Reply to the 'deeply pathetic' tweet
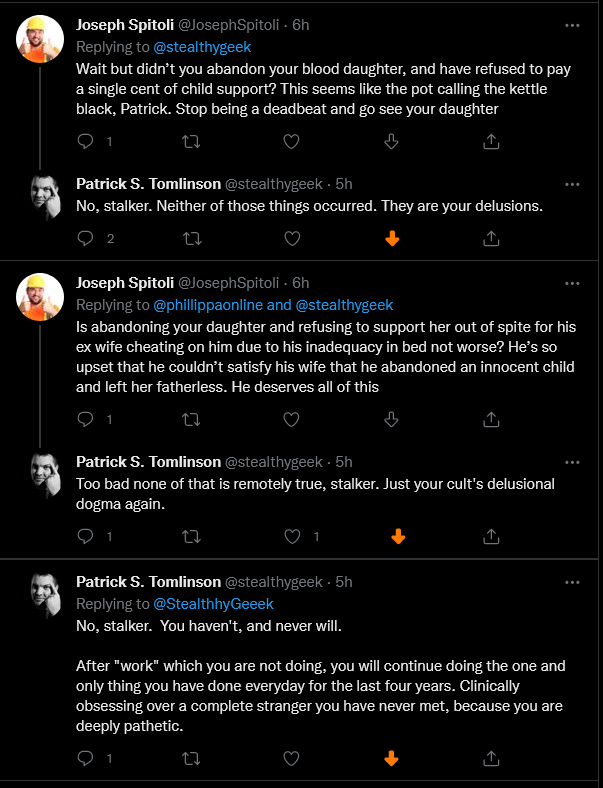This screenshot has height=788, width=603. 85,758
